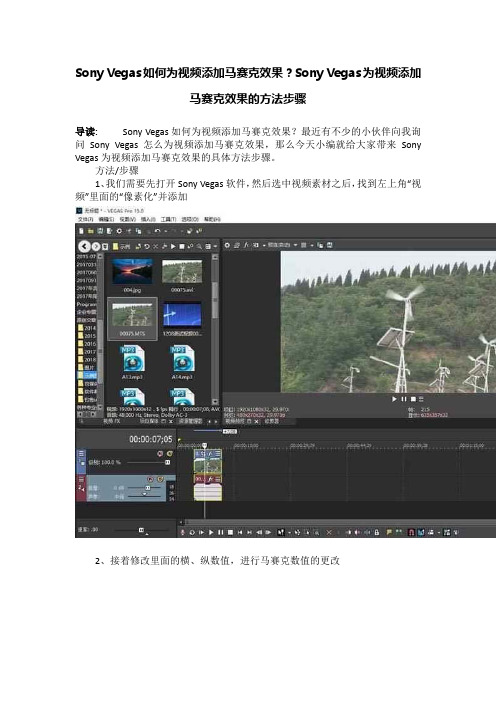Click the video output FX icon in preview
This screenshot has width=496, height=702.
click(x=246, y=245)
